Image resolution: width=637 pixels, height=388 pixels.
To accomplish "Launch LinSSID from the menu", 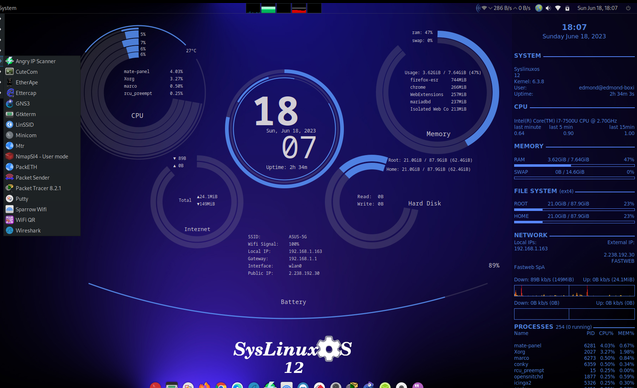I will [x=42, y=124].
